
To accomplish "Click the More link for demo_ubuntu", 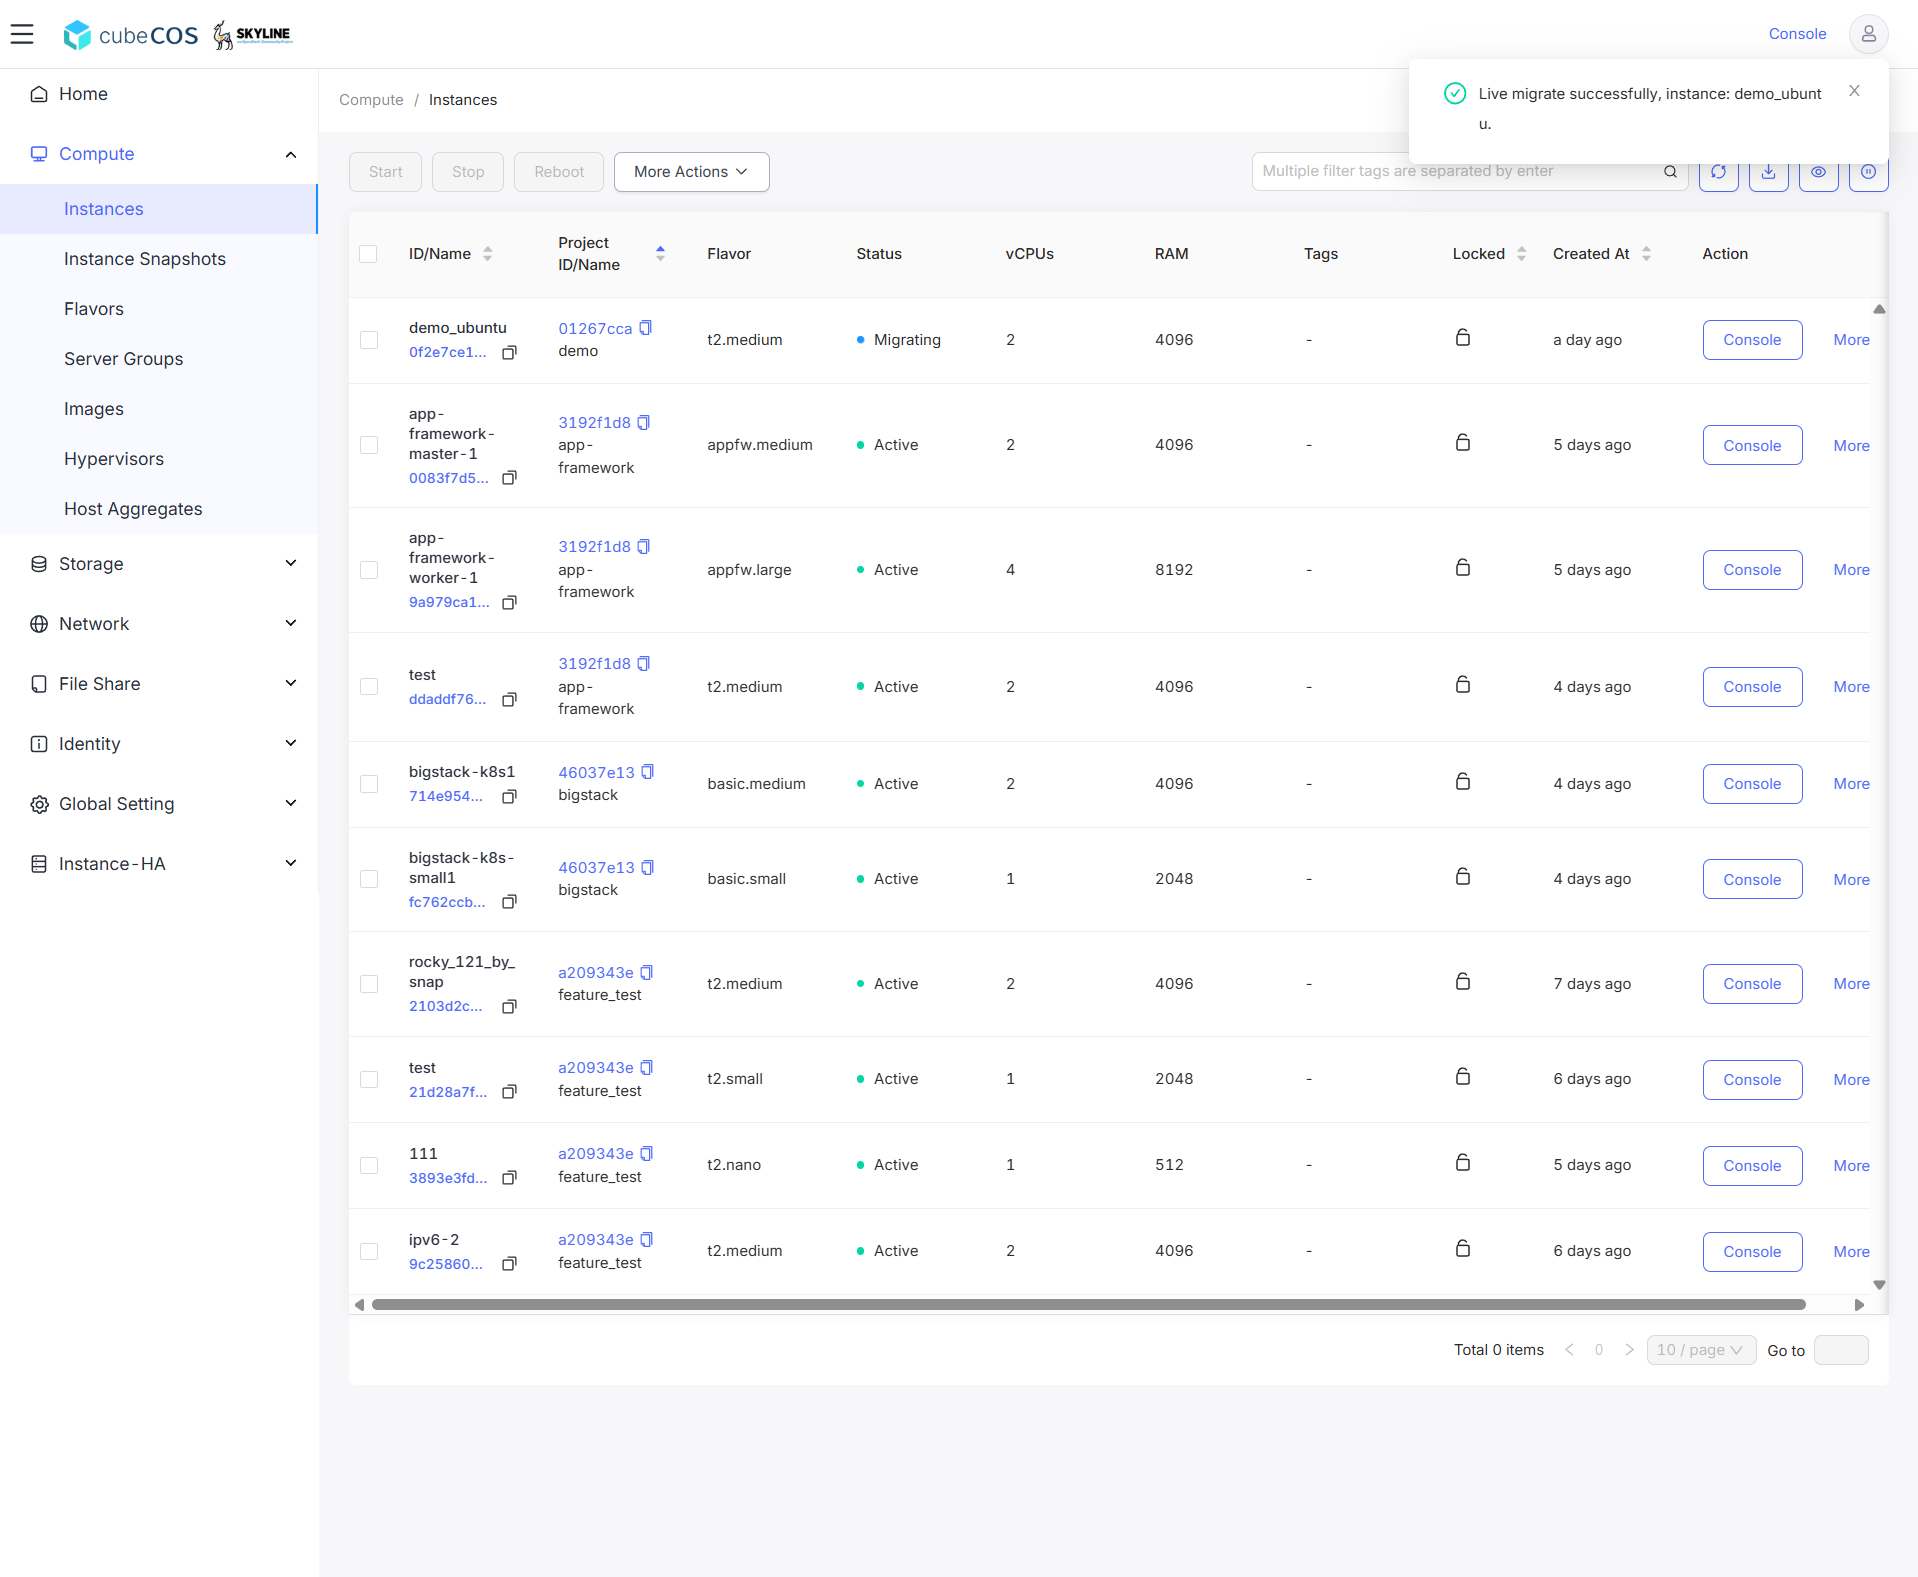I will tap(1851, 340).
